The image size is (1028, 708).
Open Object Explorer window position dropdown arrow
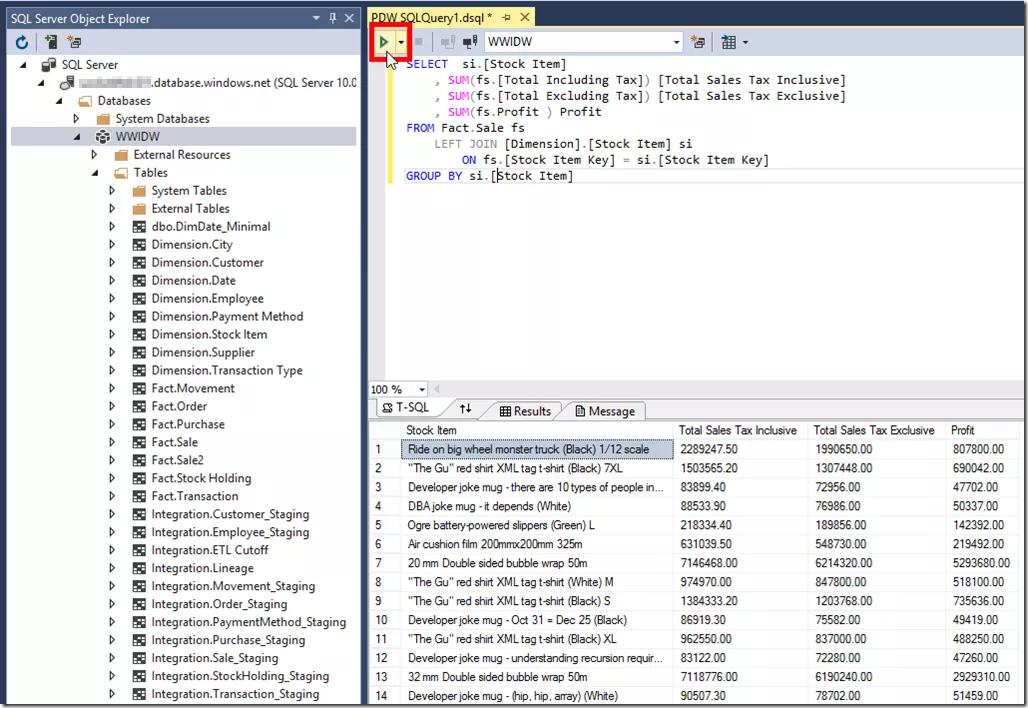(x=316, y=18)
